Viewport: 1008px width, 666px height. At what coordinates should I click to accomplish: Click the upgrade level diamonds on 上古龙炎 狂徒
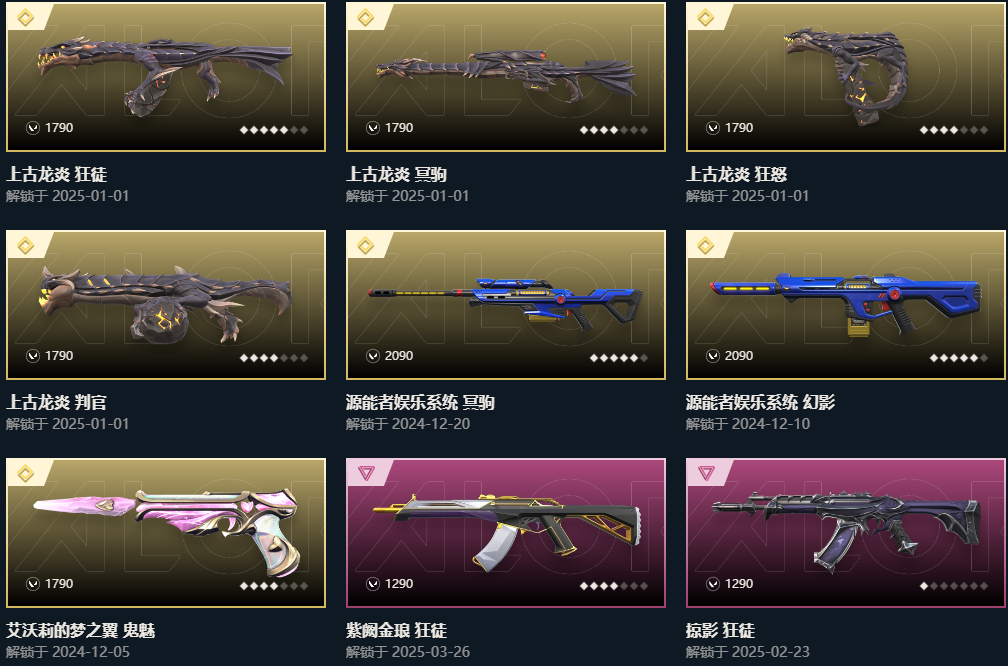(x=274, y=130)
